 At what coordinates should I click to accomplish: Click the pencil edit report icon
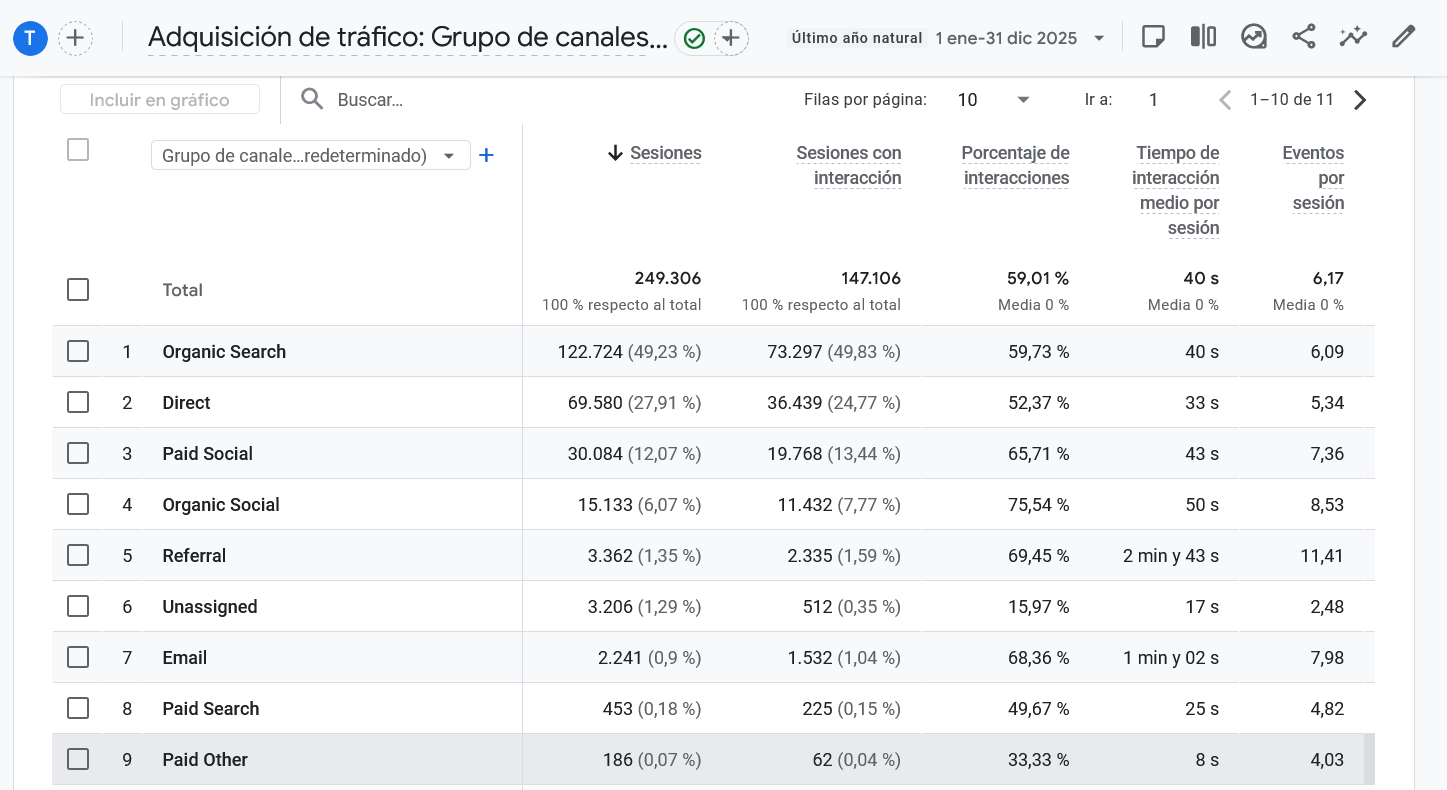tap(1403, 38)
